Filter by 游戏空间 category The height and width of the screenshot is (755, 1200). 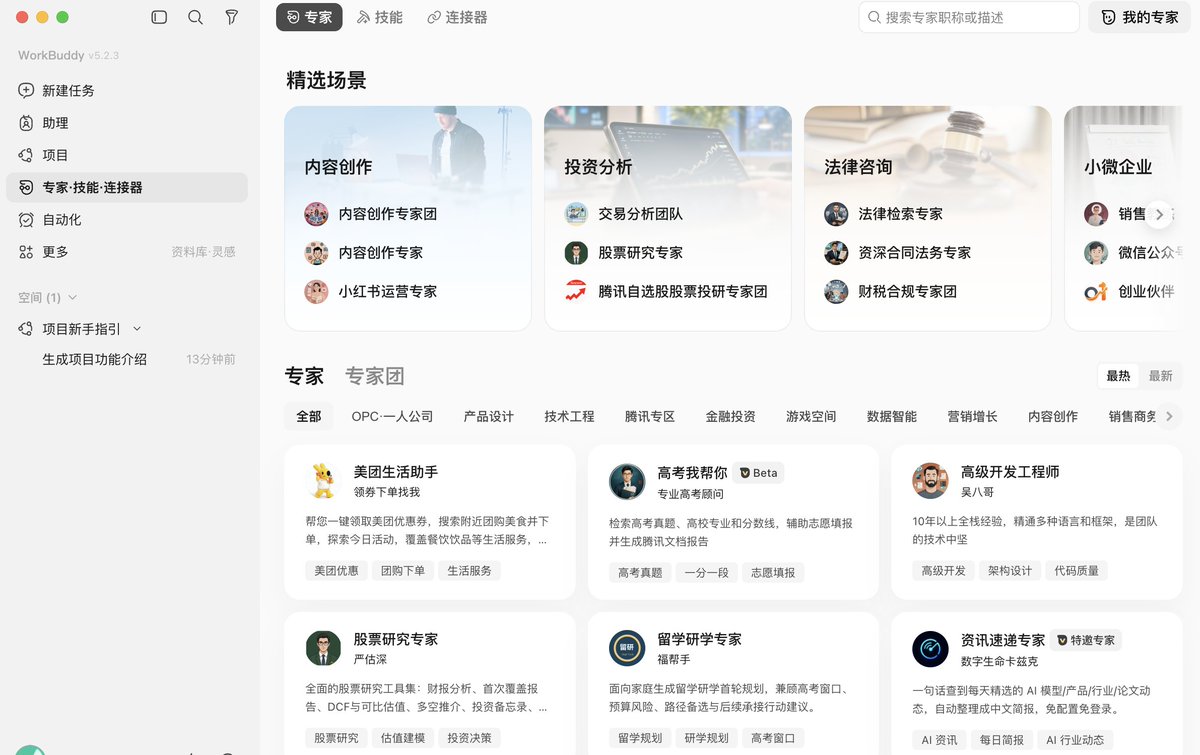coord(811,416)
